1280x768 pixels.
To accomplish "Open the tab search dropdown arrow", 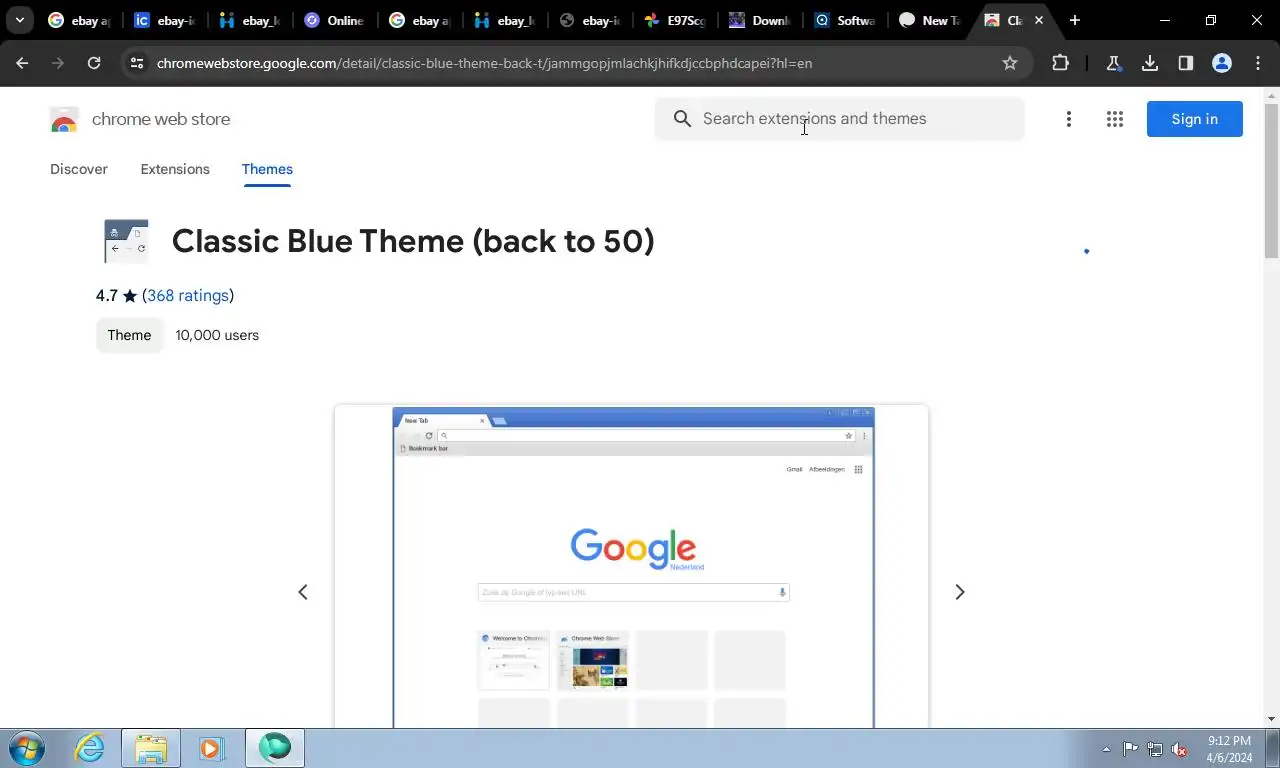I will 19,20.
